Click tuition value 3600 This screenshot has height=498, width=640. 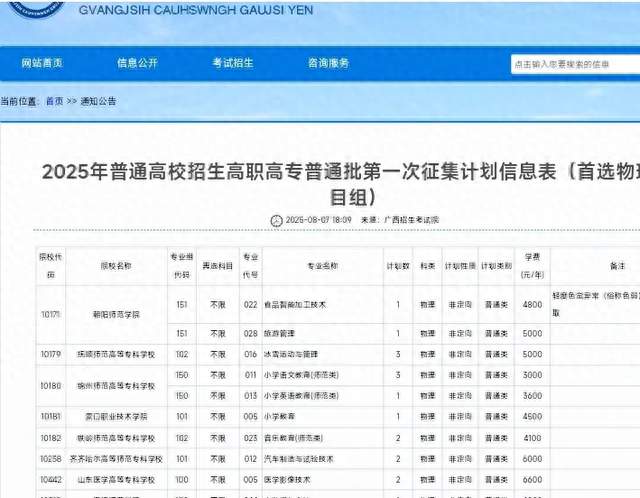tap(532, 396)
